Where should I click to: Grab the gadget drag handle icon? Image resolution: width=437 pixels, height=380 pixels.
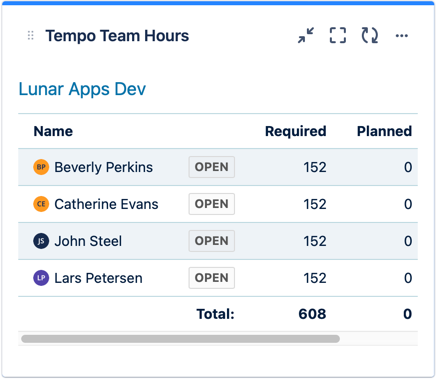[x=30, y=35]
